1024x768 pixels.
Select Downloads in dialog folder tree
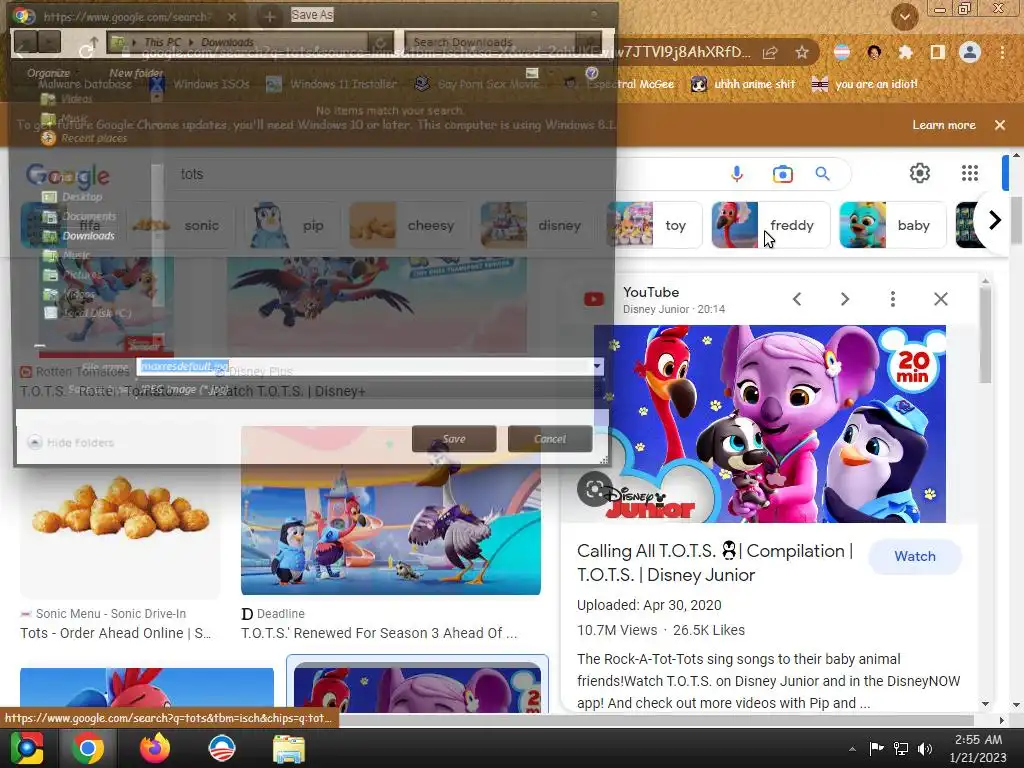[x=80, y=236]
